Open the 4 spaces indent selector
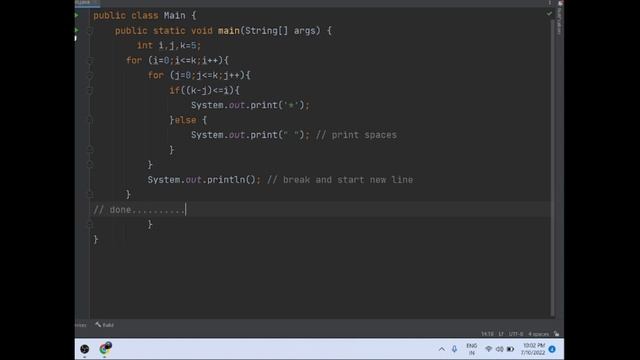The width and height of the screenshot is (640, 360). (538, 334)
